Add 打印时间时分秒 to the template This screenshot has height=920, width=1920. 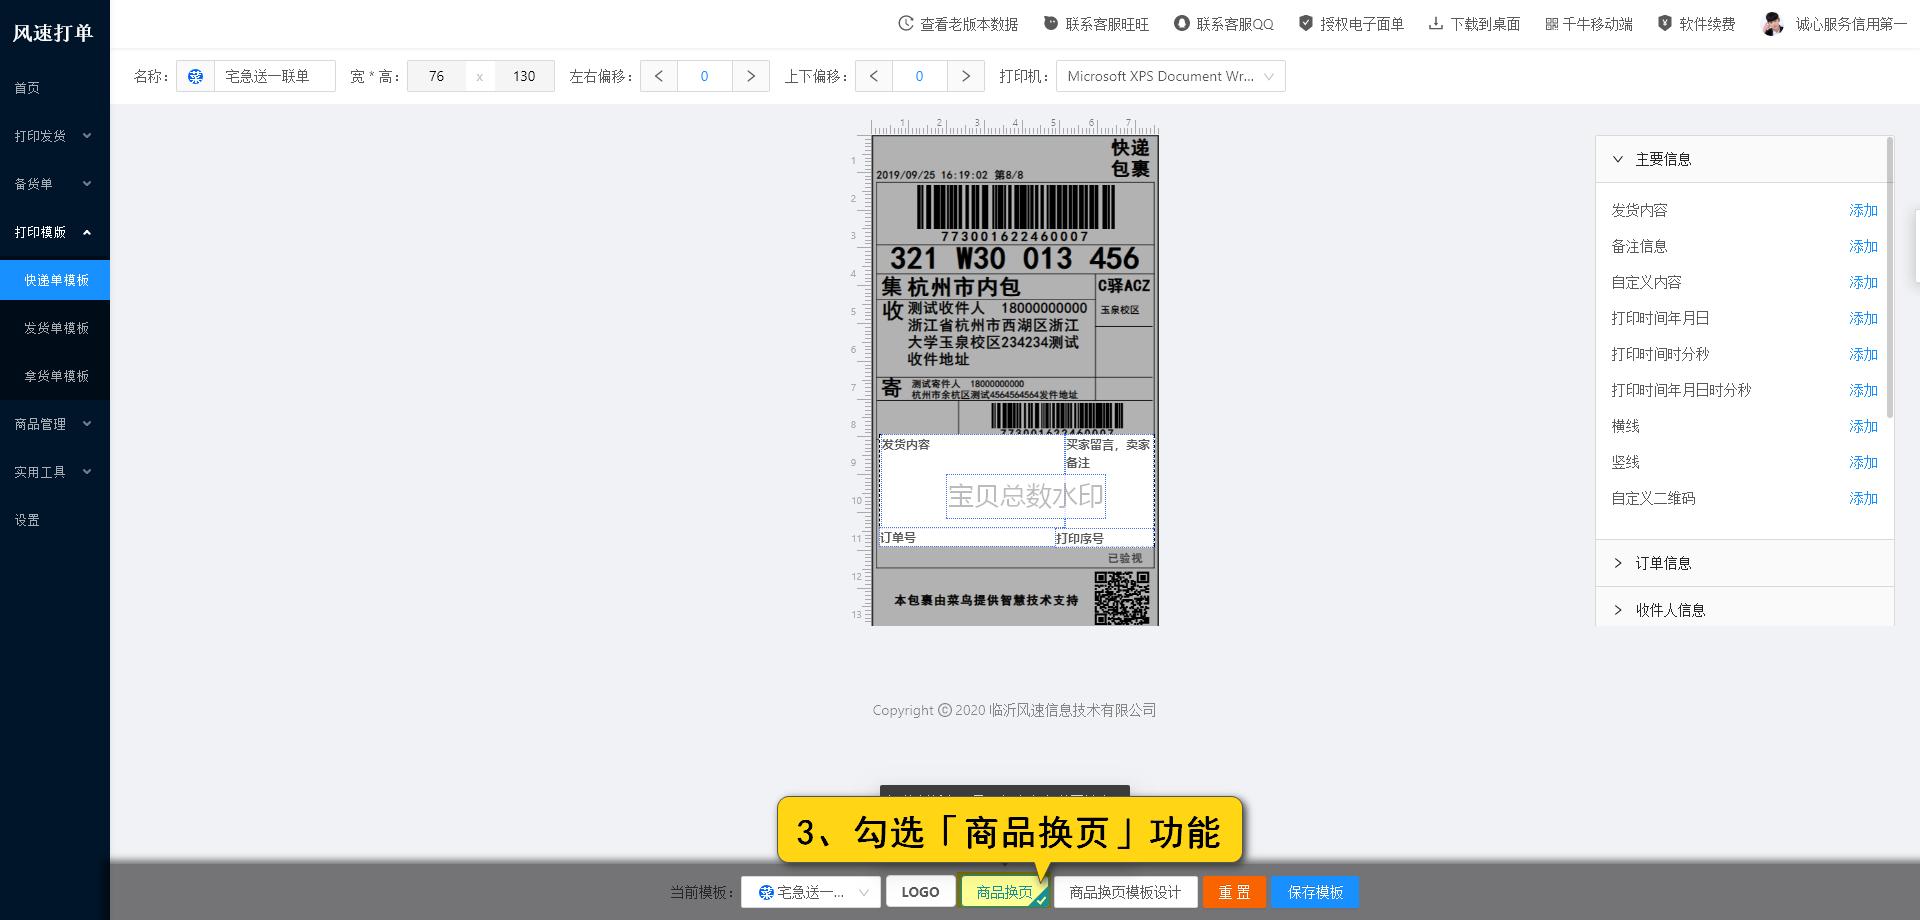point(1863,354)
